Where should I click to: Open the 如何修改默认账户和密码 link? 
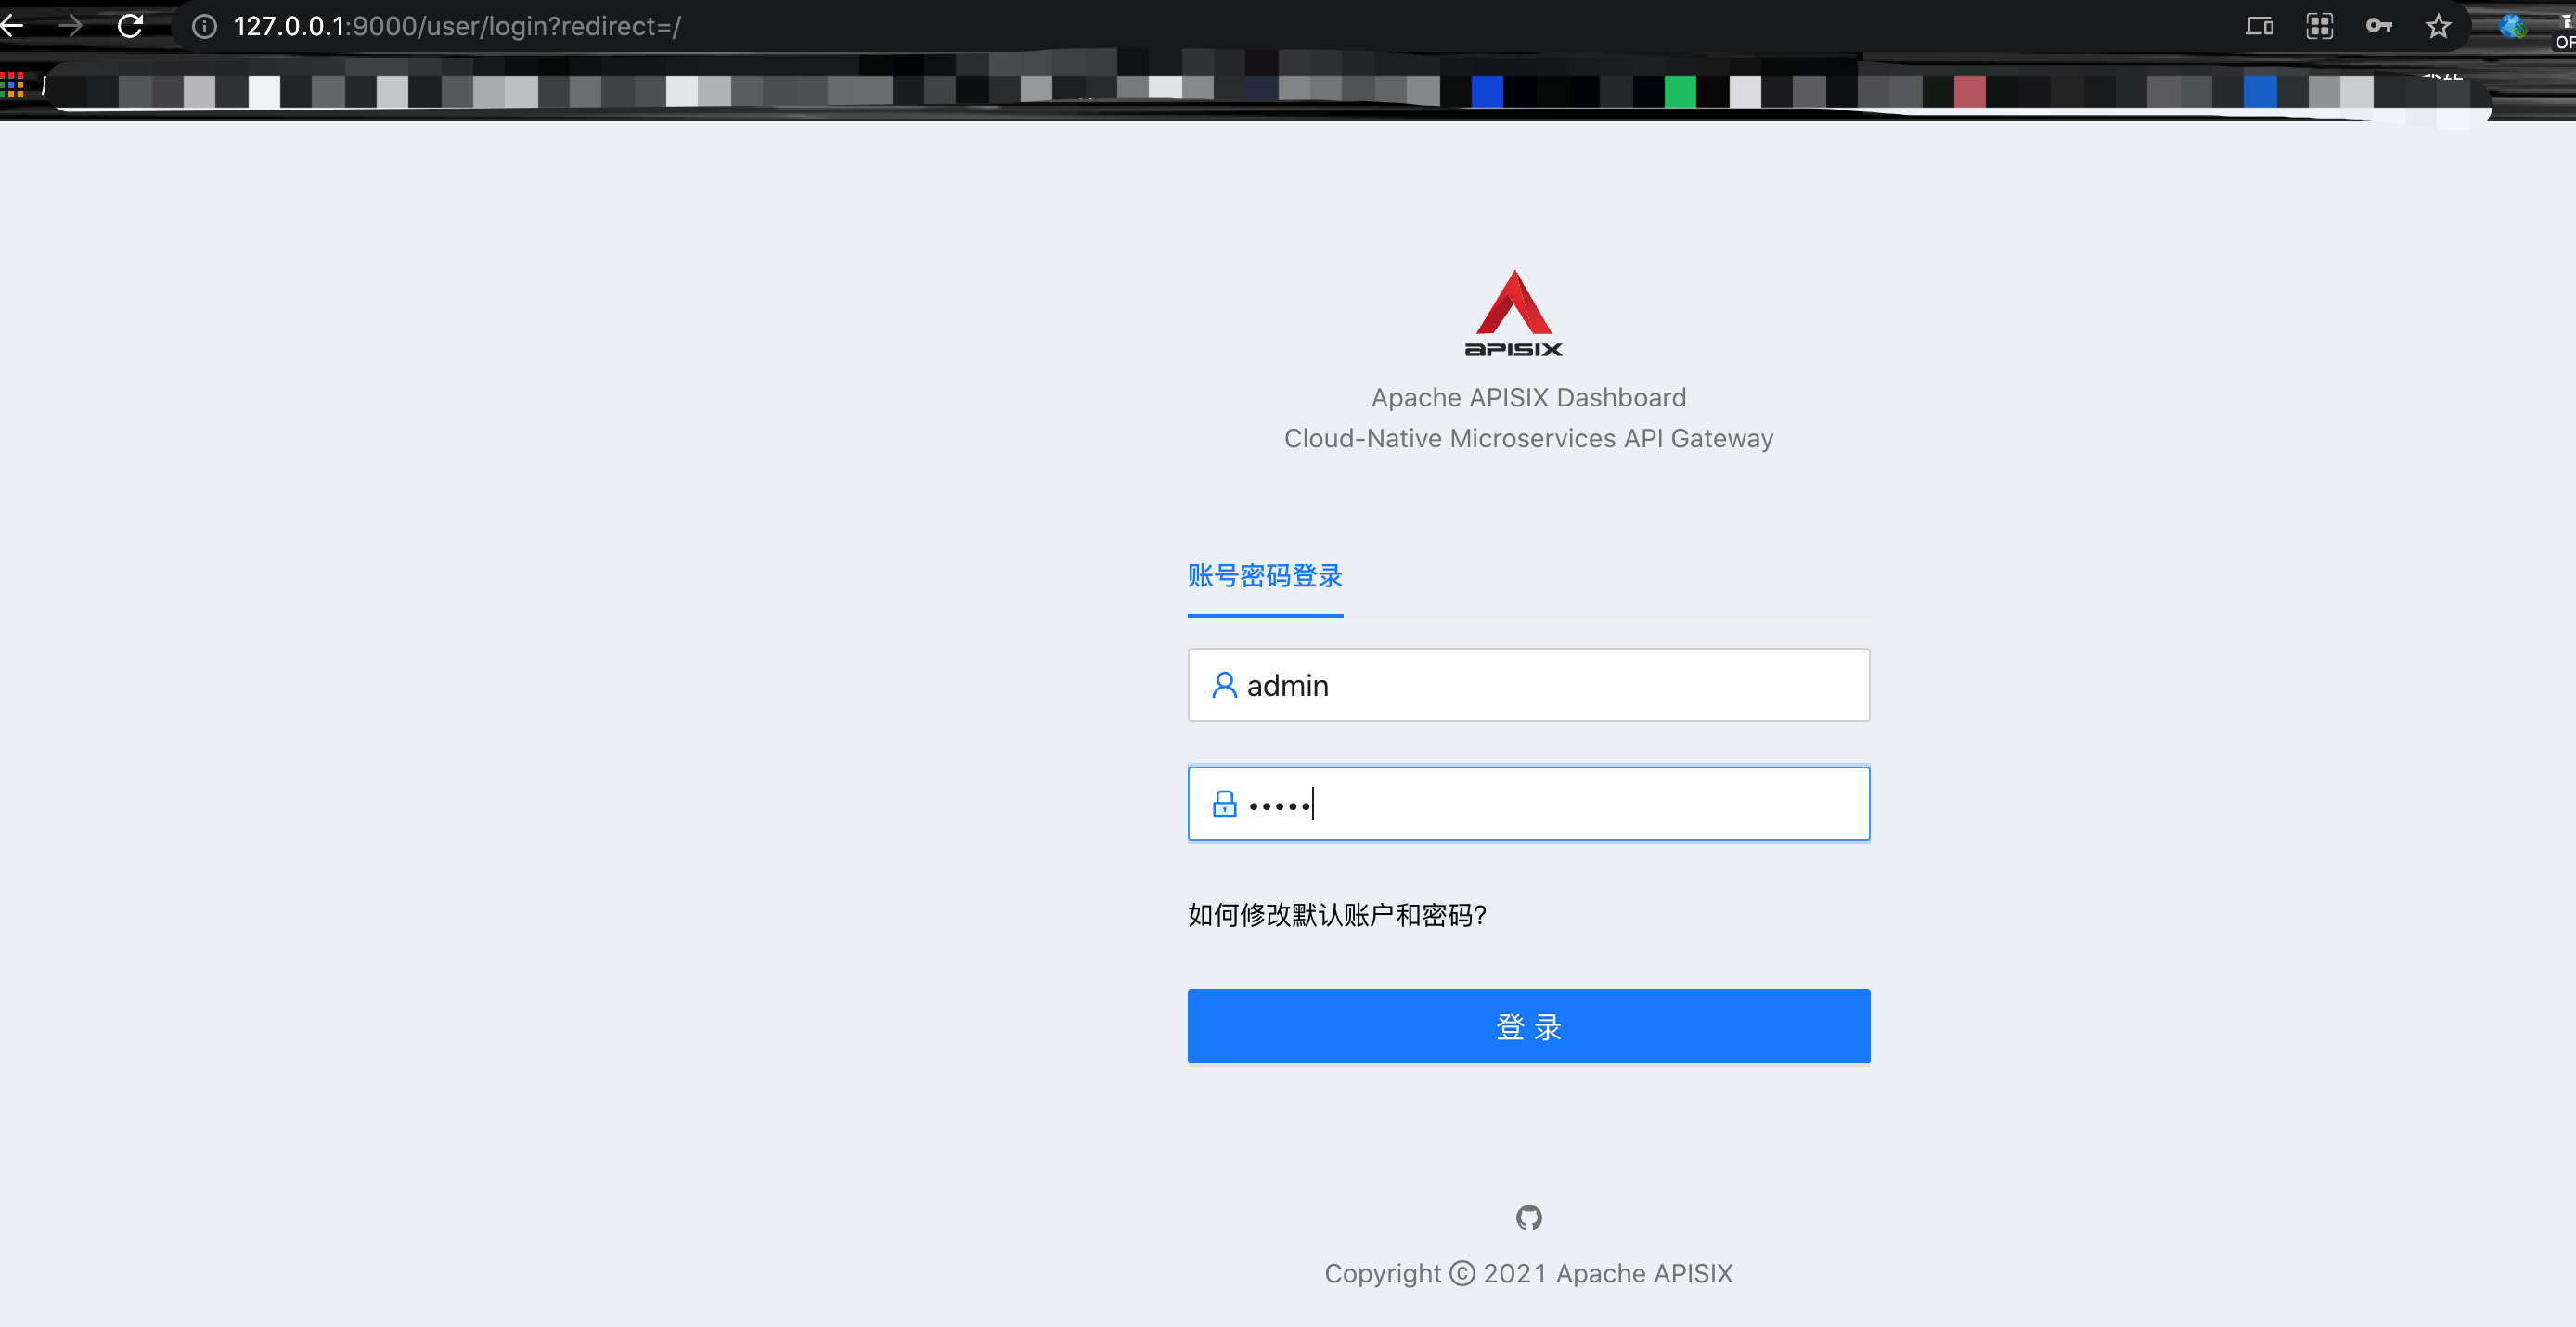tap(1336, 915)
